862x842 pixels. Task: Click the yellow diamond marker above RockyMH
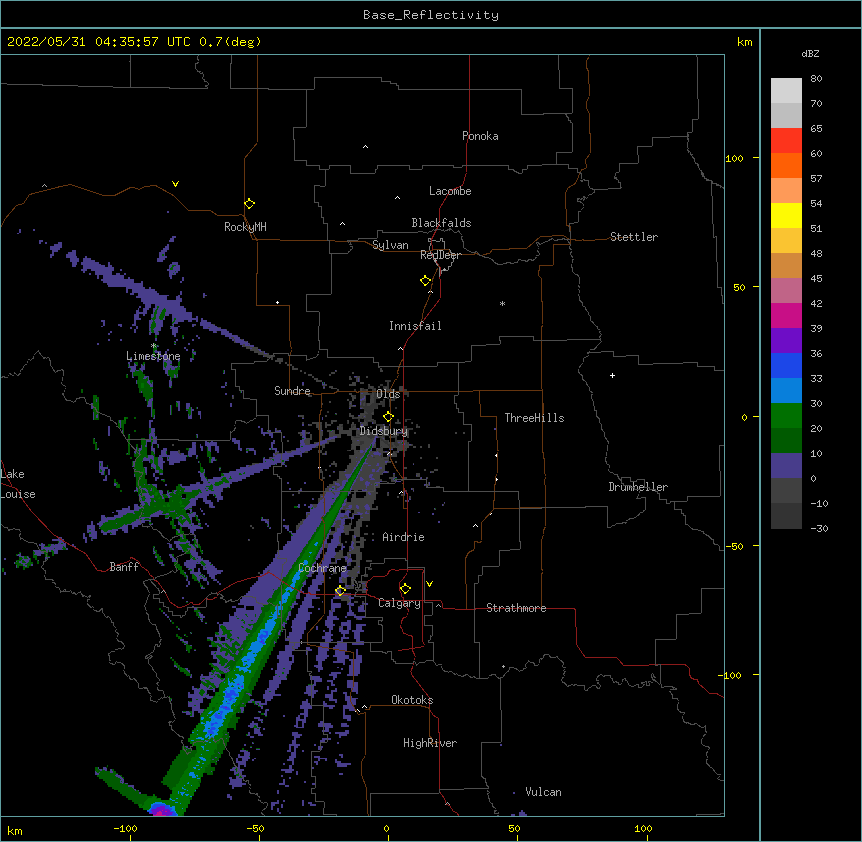[249, 204]
